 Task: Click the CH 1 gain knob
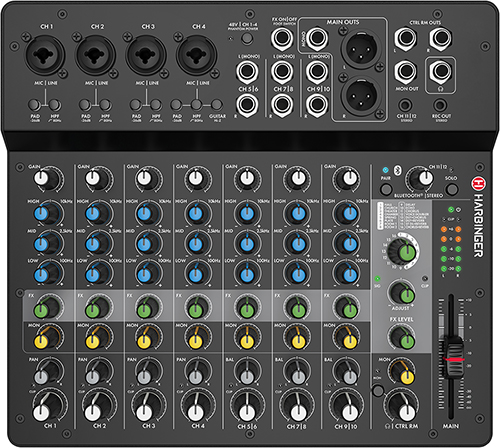48,179
